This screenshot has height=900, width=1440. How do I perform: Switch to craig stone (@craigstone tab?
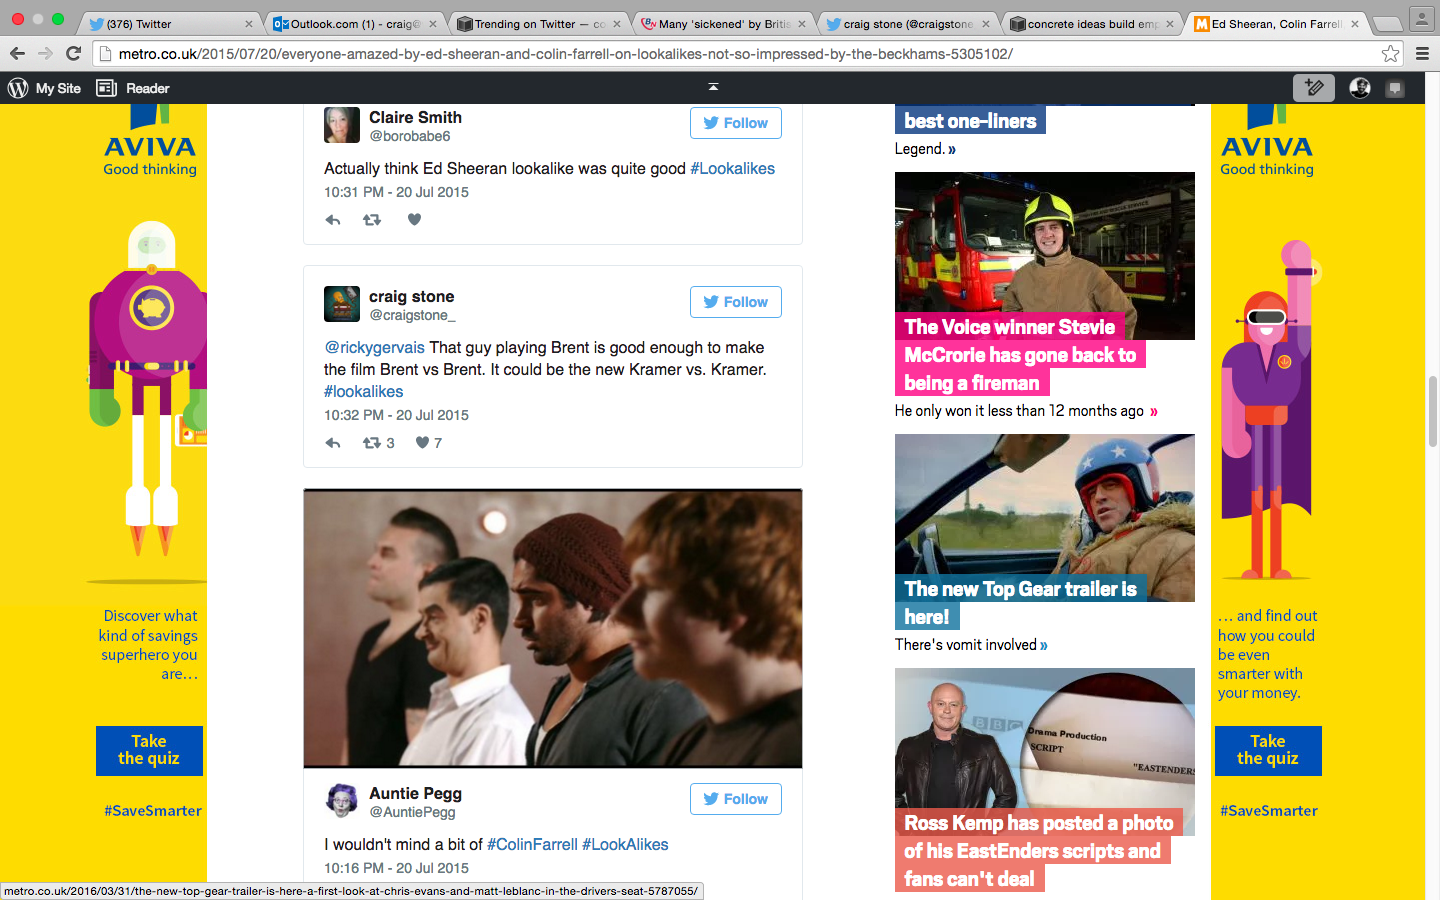pos(908,24)
